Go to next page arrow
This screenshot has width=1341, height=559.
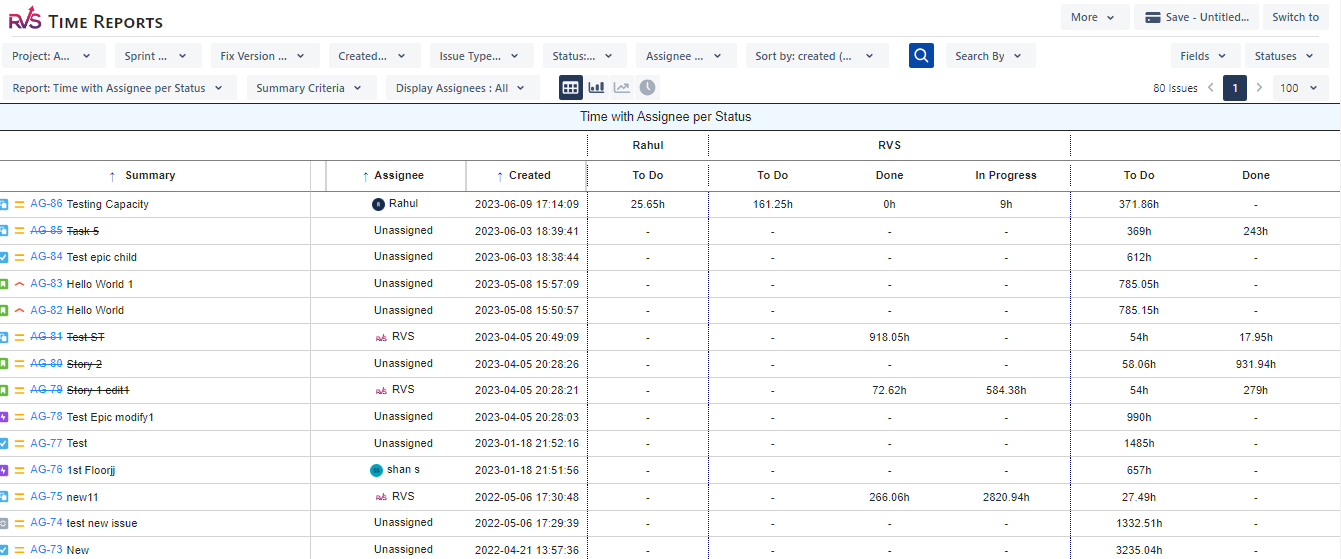click(1259, 88)
